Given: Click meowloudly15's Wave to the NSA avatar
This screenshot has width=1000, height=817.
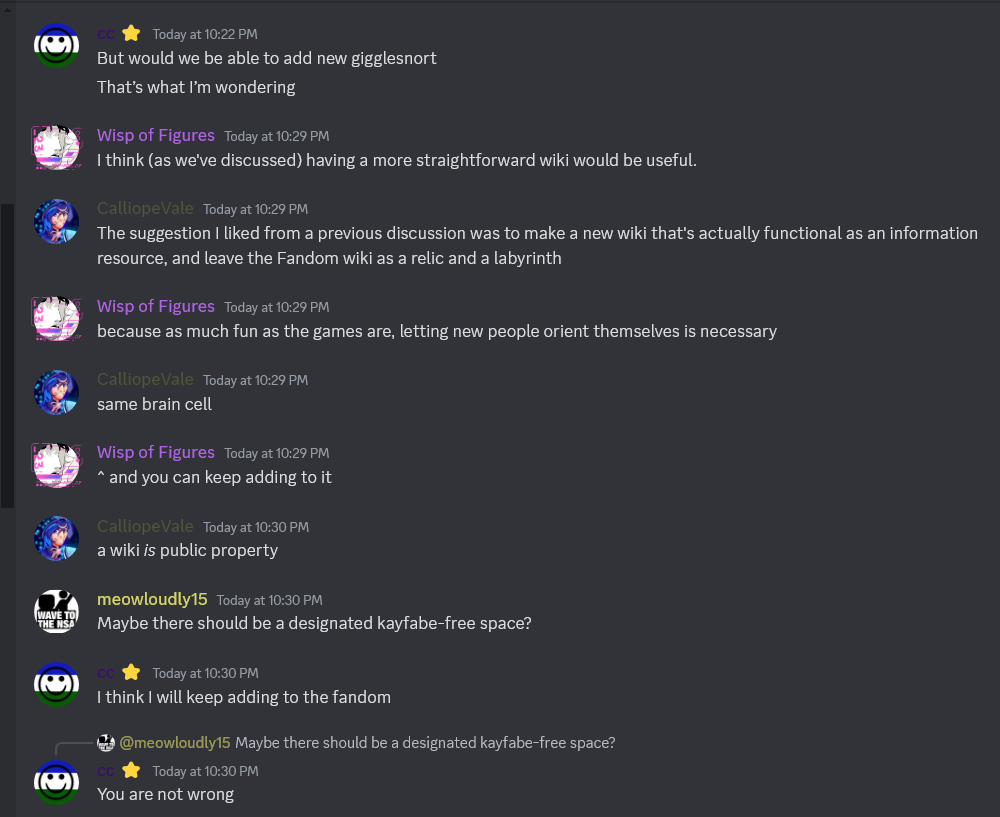Looking at the screenshot, I should [57, 611].
